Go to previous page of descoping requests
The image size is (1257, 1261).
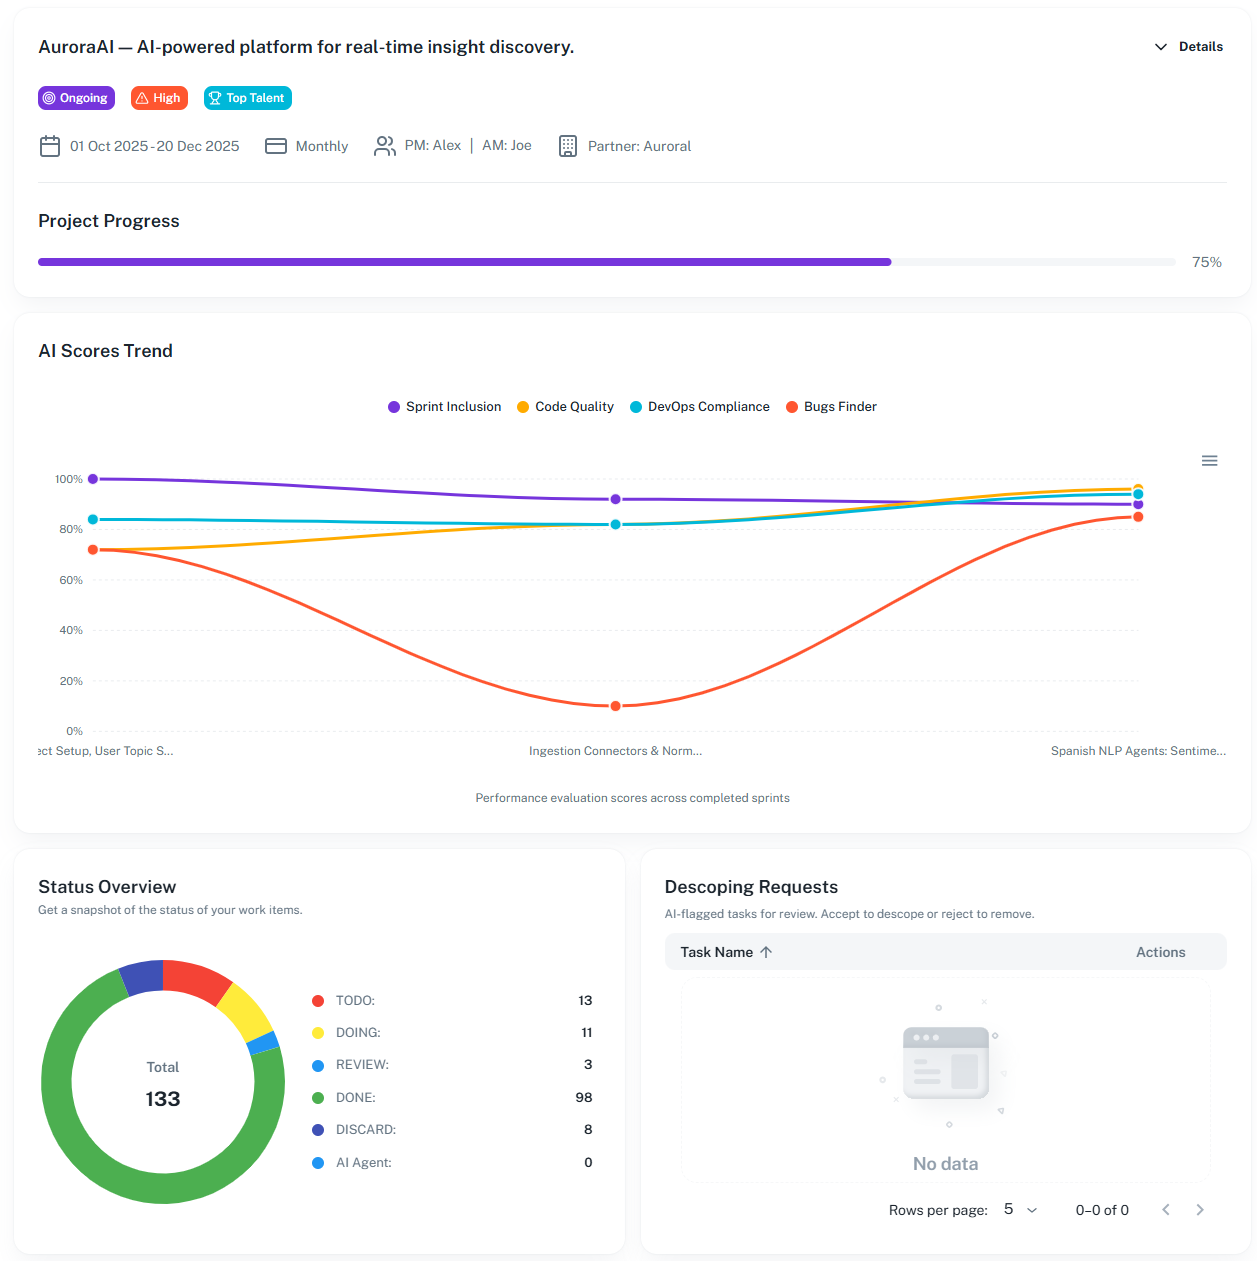coord(1166,1210)
